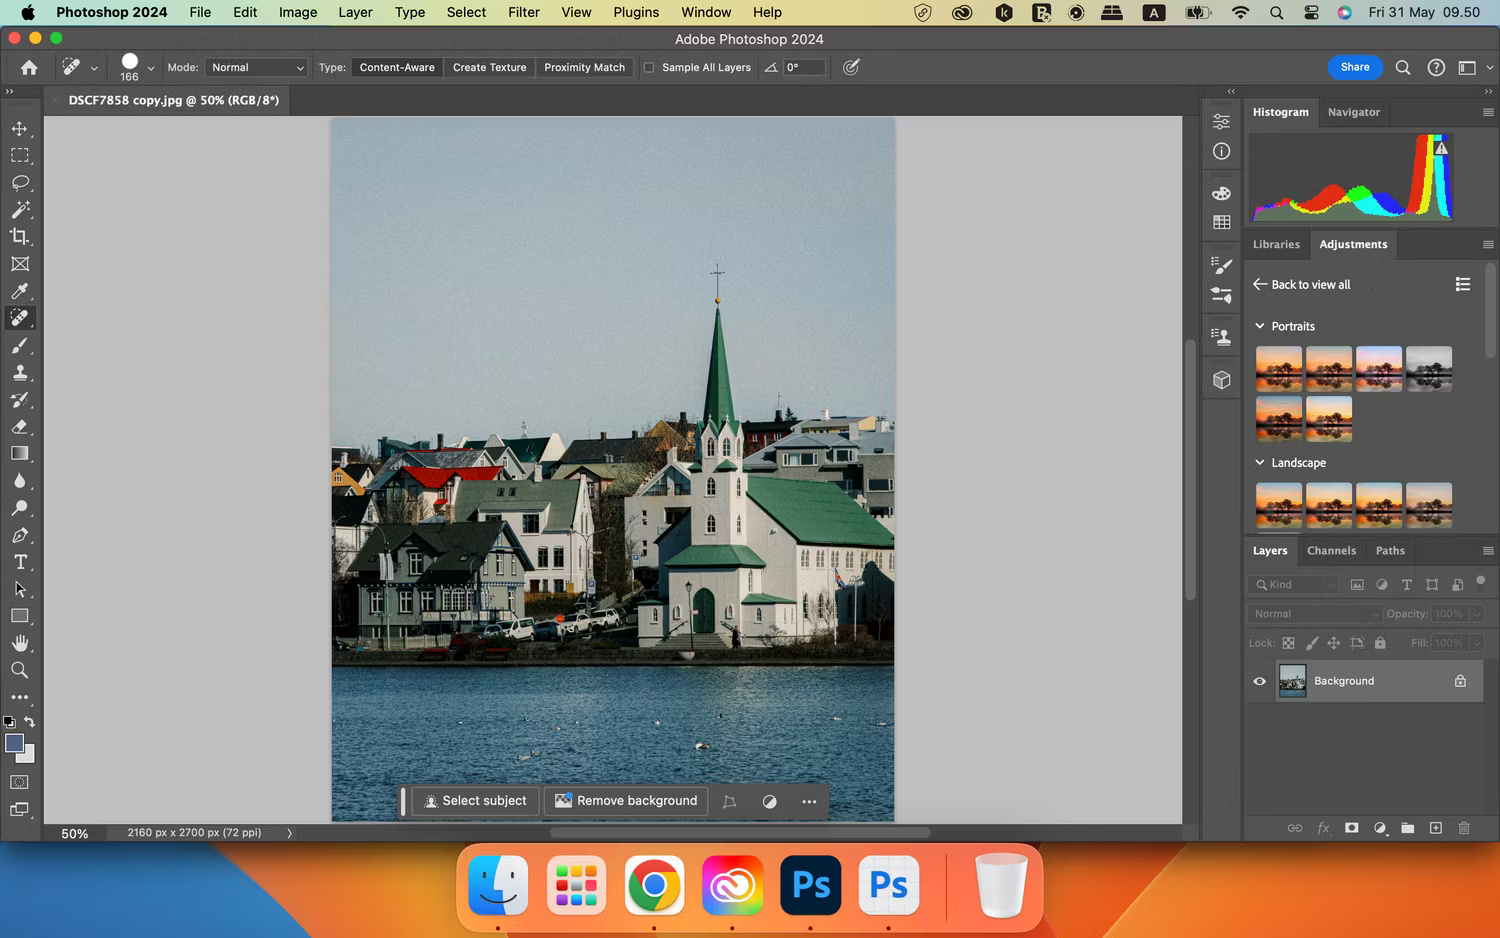The image size is (1500, 938).
Task: Open the healing brush Mode dropdown
Action: coord(255,67)
